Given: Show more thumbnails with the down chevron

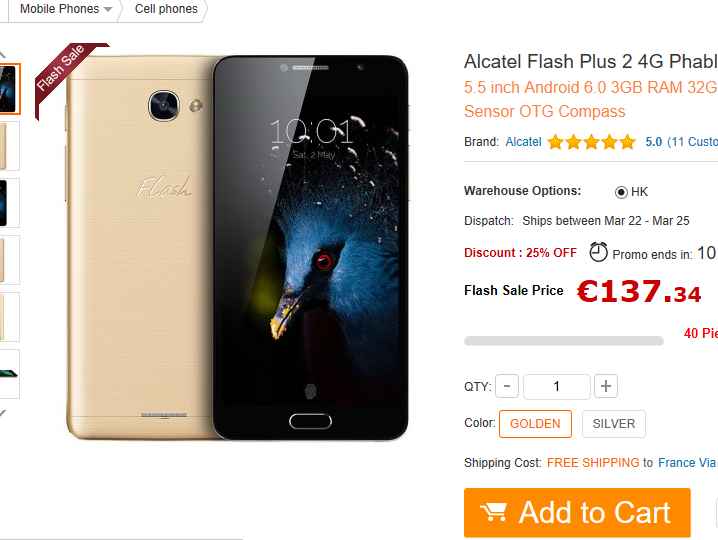Looking at the screenshot, I should [3, 413].
